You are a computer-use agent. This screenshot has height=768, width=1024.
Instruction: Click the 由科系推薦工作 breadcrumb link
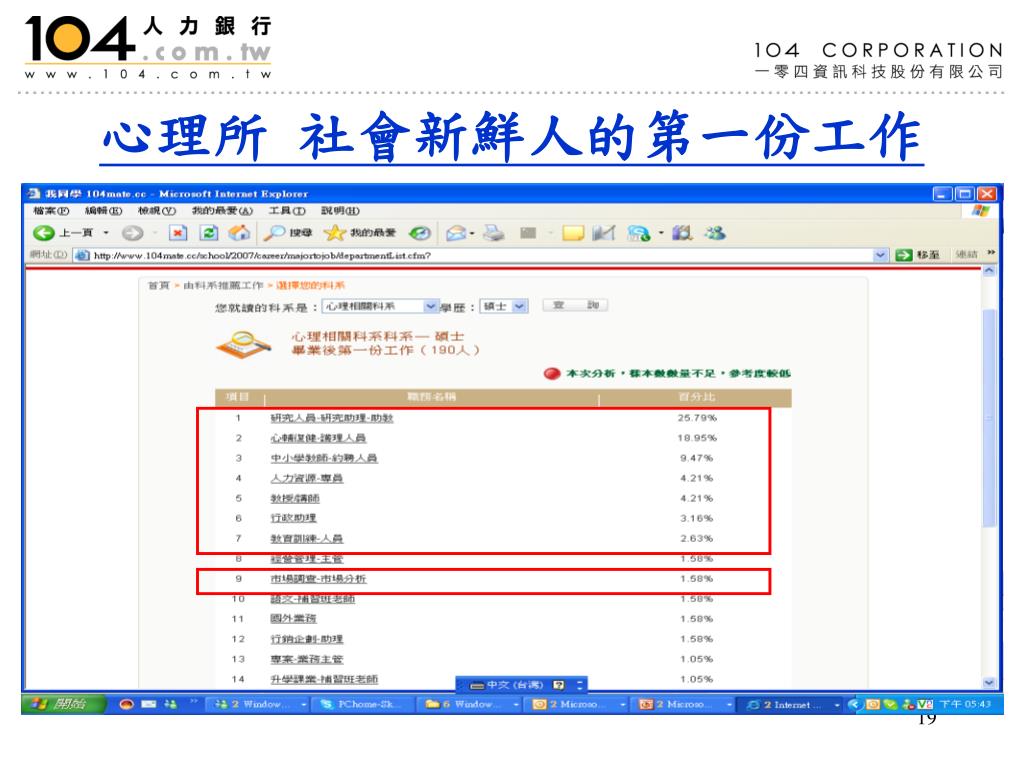222,285
